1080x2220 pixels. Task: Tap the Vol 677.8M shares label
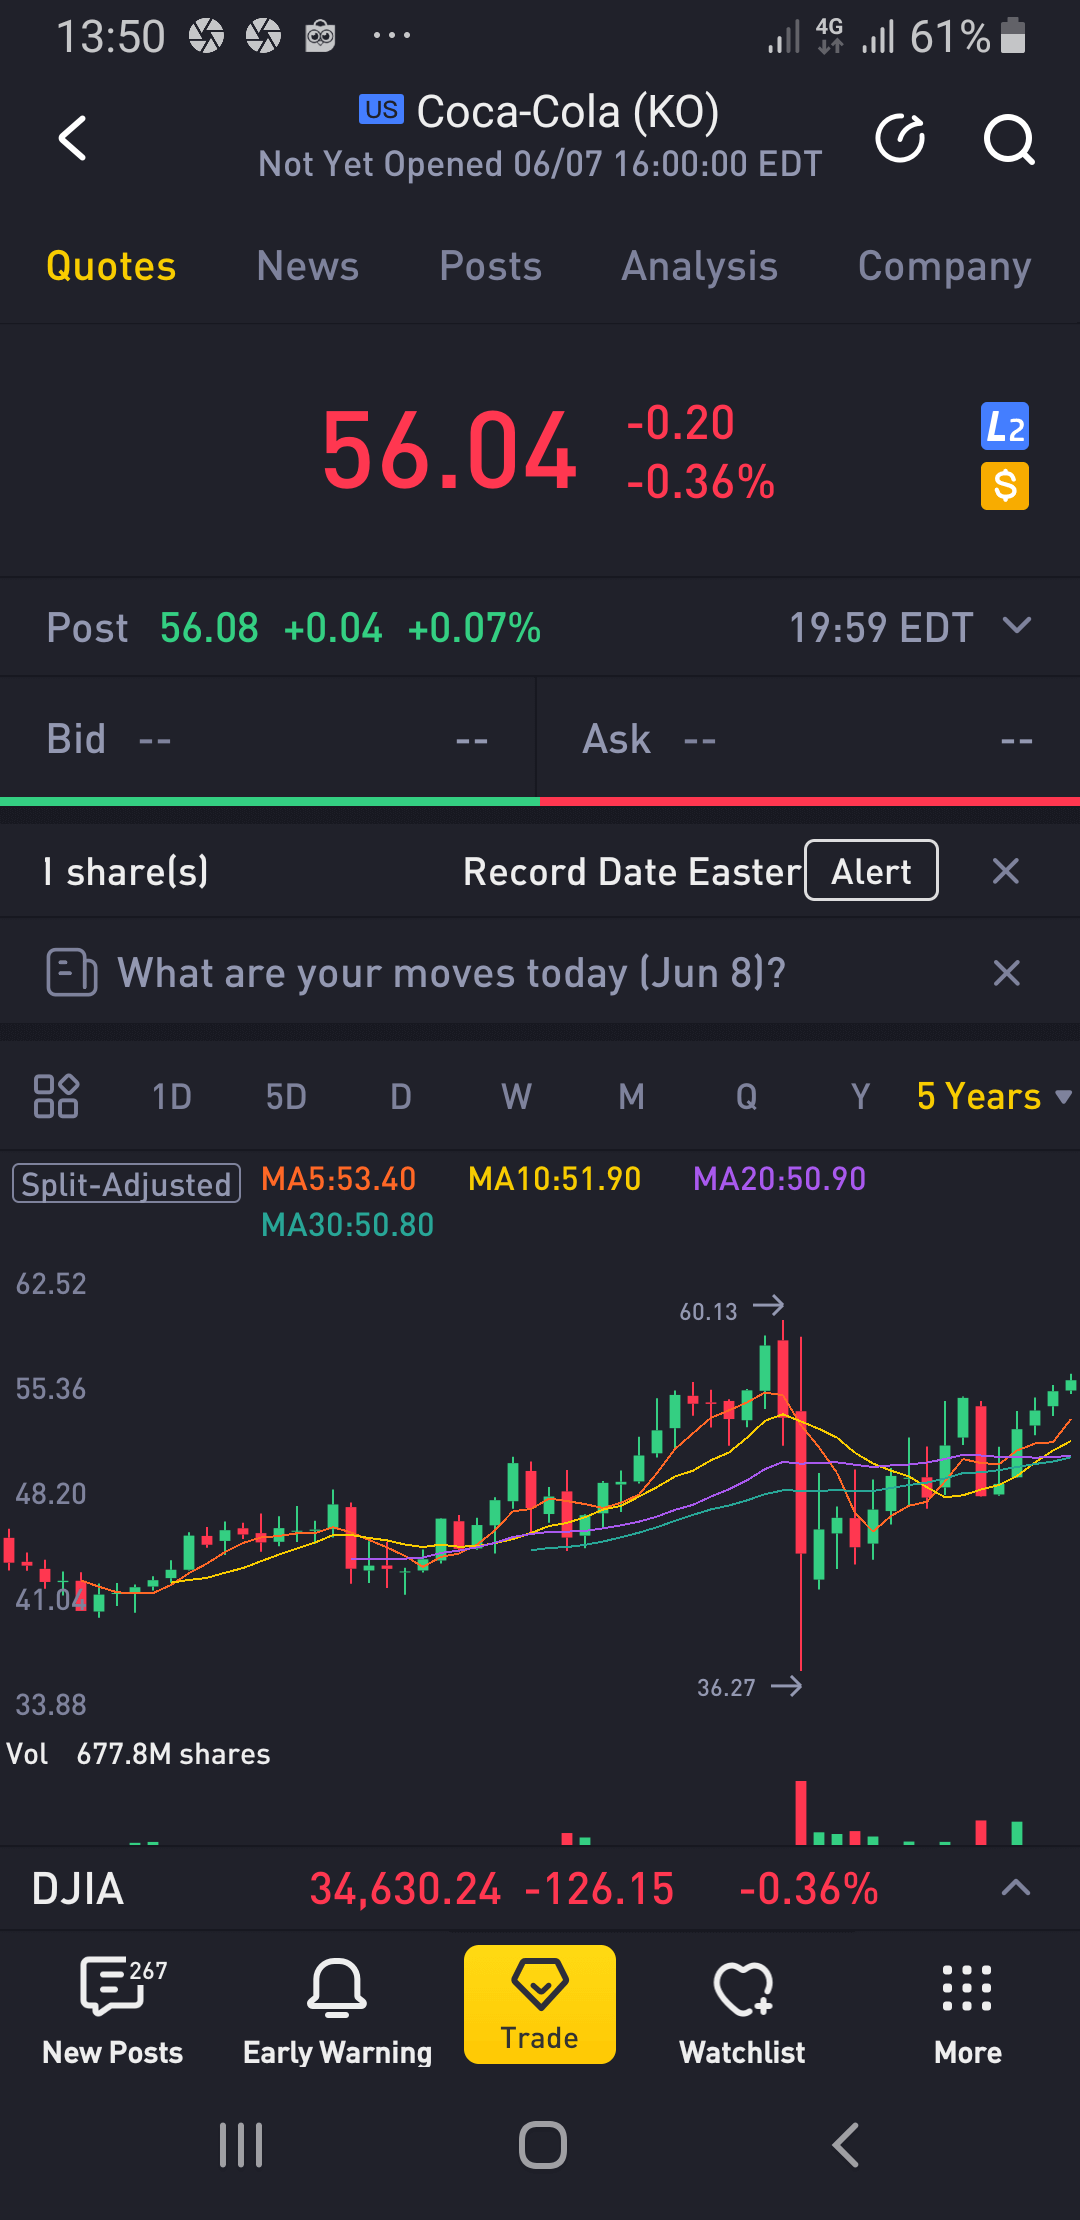click(x=138, y=1754)
